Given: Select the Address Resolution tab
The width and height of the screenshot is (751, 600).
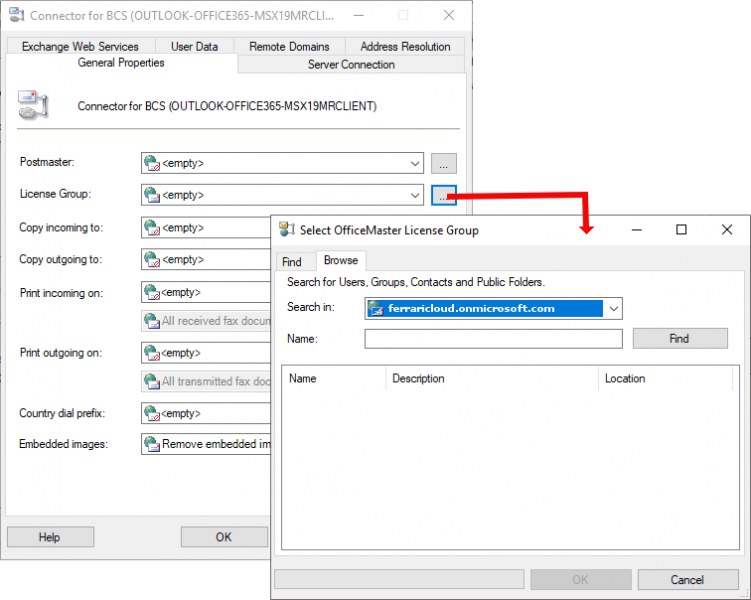Looking at the screenshot, I should coord(405,46).
